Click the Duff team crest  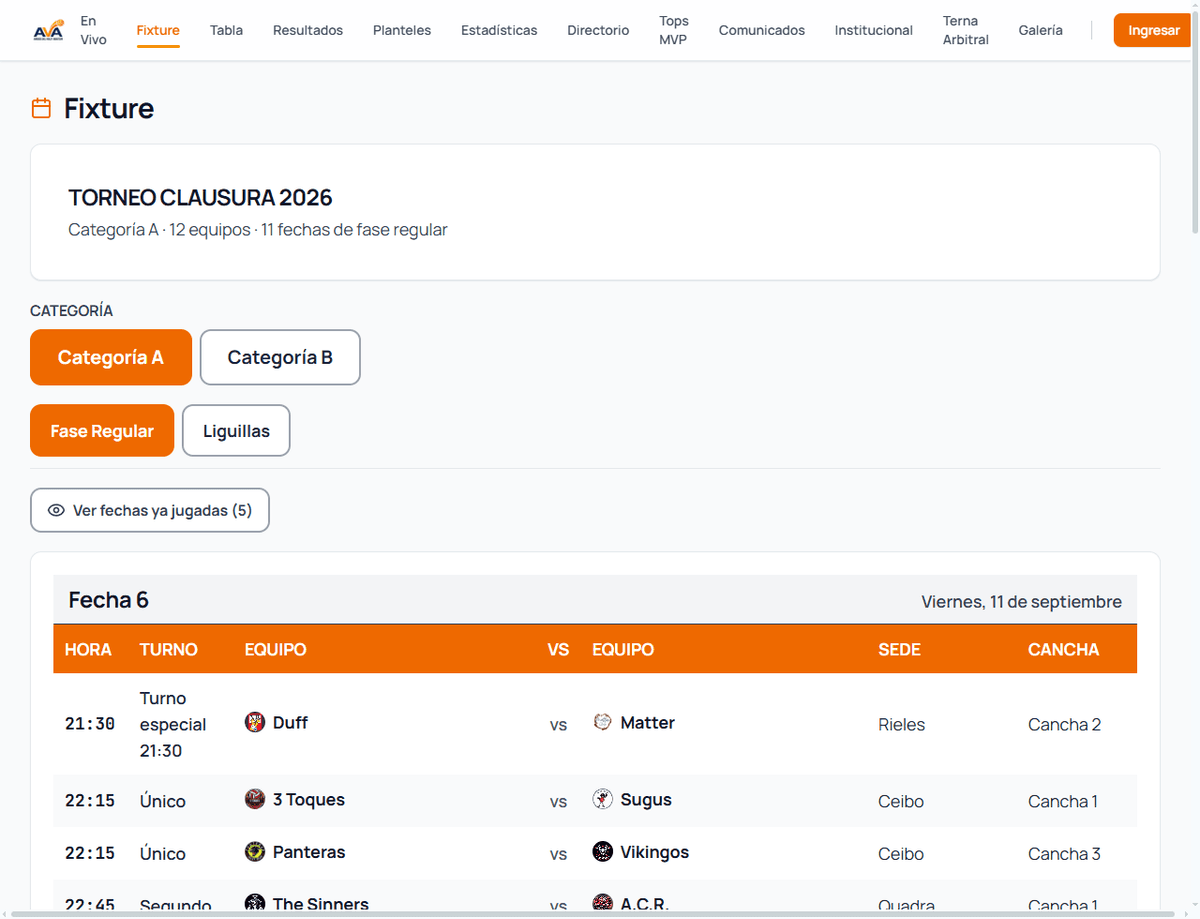[255, 722]
